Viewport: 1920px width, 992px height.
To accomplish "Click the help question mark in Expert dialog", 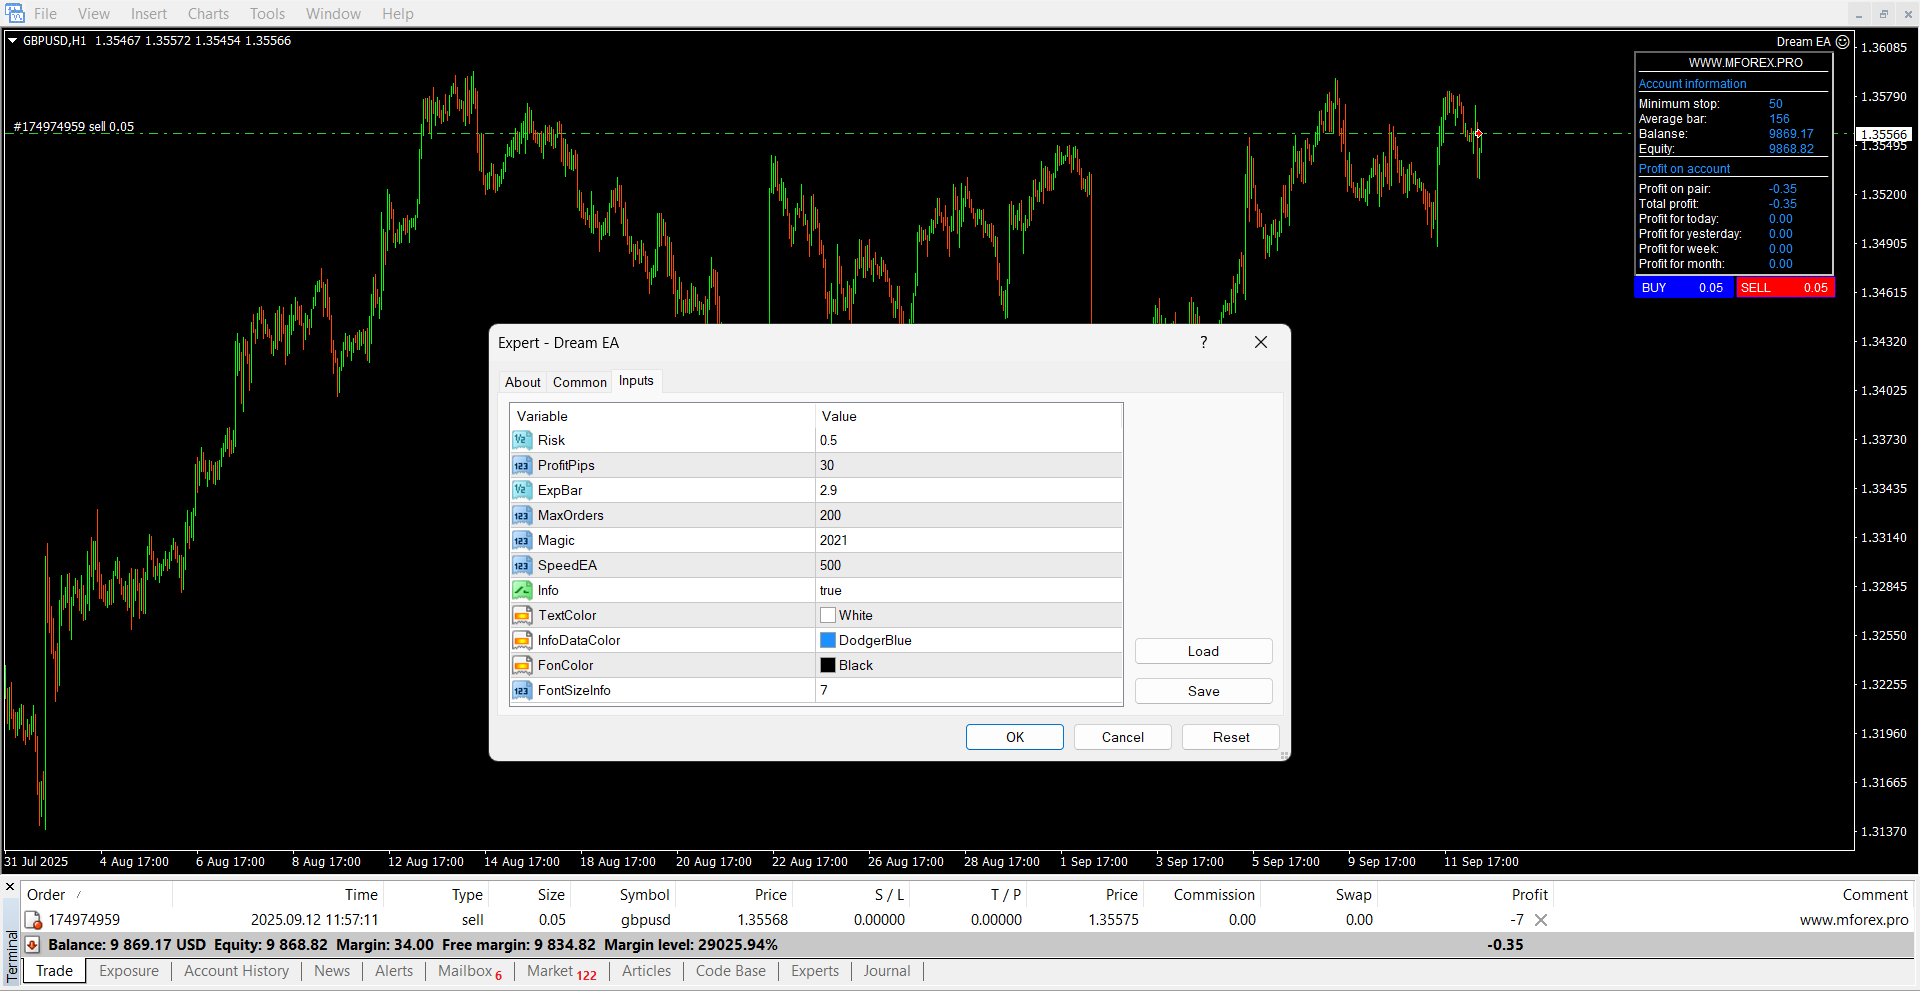I will (x=1203, y=342).
